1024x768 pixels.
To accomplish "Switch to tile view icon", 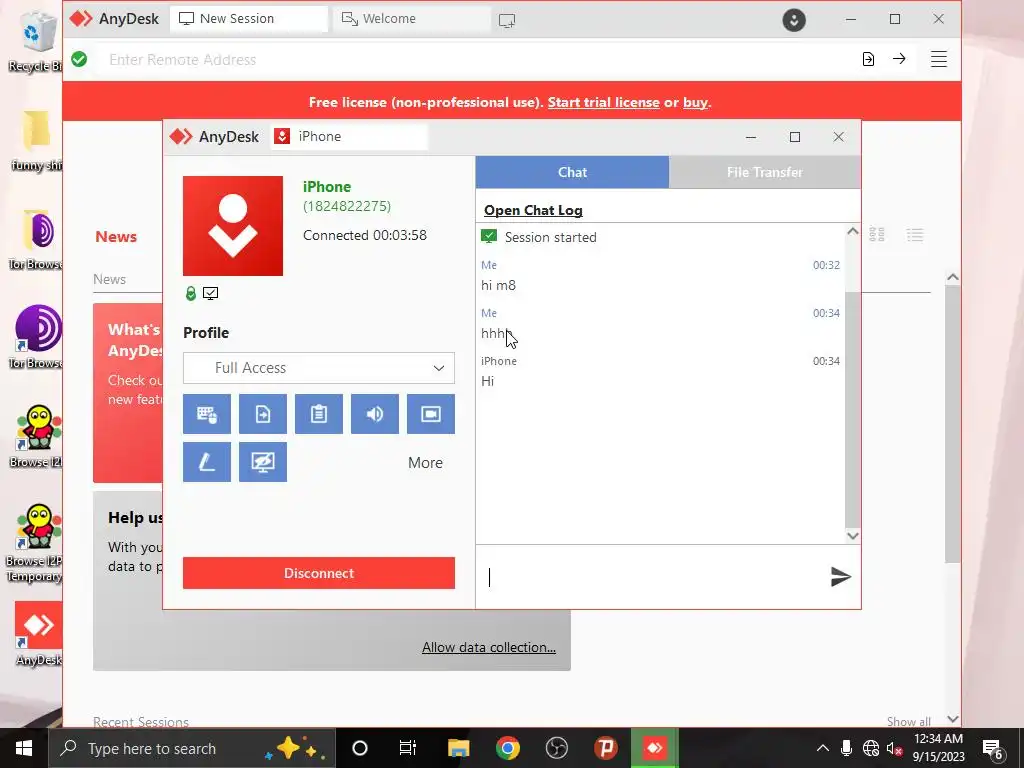I will (x=877, y=234).
